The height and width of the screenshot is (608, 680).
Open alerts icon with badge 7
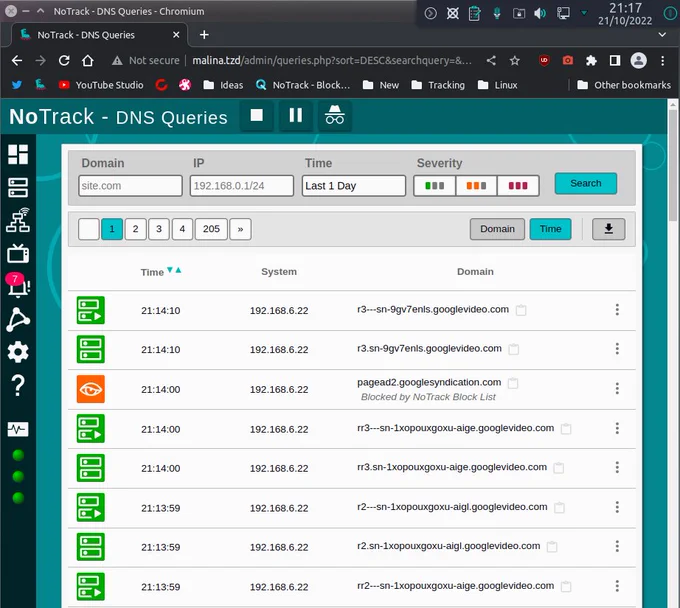(18, 285)
